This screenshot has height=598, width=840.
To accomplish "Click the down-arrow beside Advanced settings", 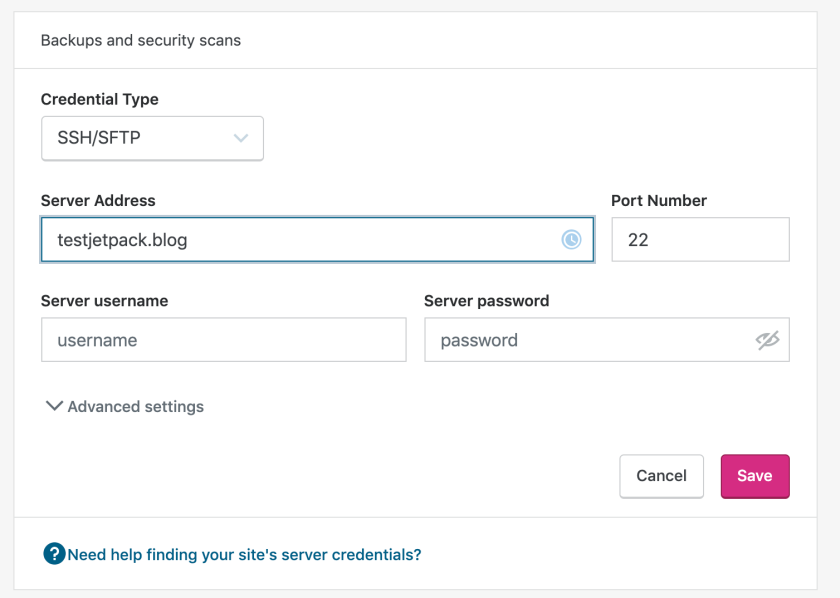I will (x=54, y=406).
